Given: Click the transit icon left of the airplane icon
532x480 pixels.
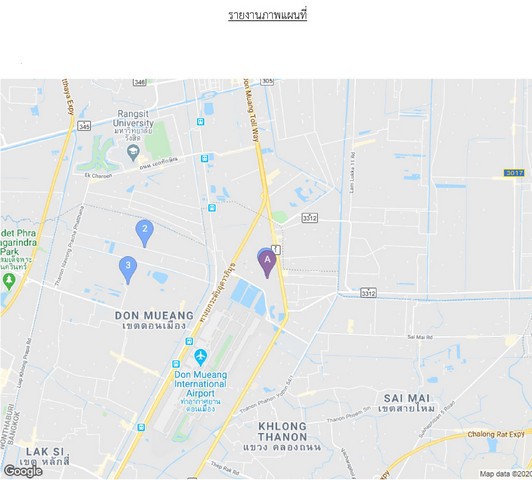Looking at the screenshot, I should (x=175, y=364).
